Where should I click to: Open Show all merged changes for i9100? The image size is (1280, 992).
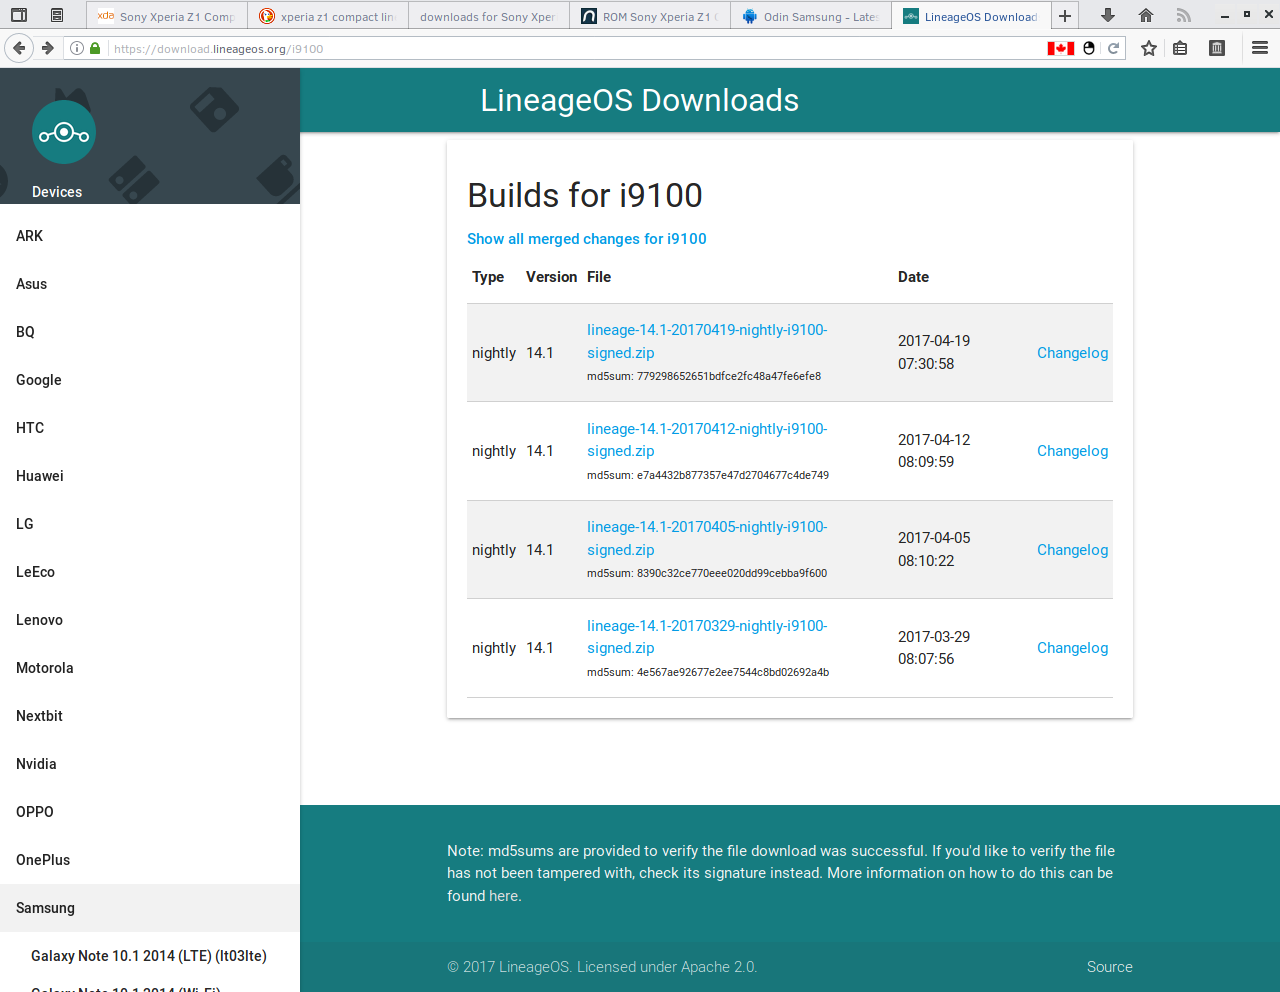(587, 239)
